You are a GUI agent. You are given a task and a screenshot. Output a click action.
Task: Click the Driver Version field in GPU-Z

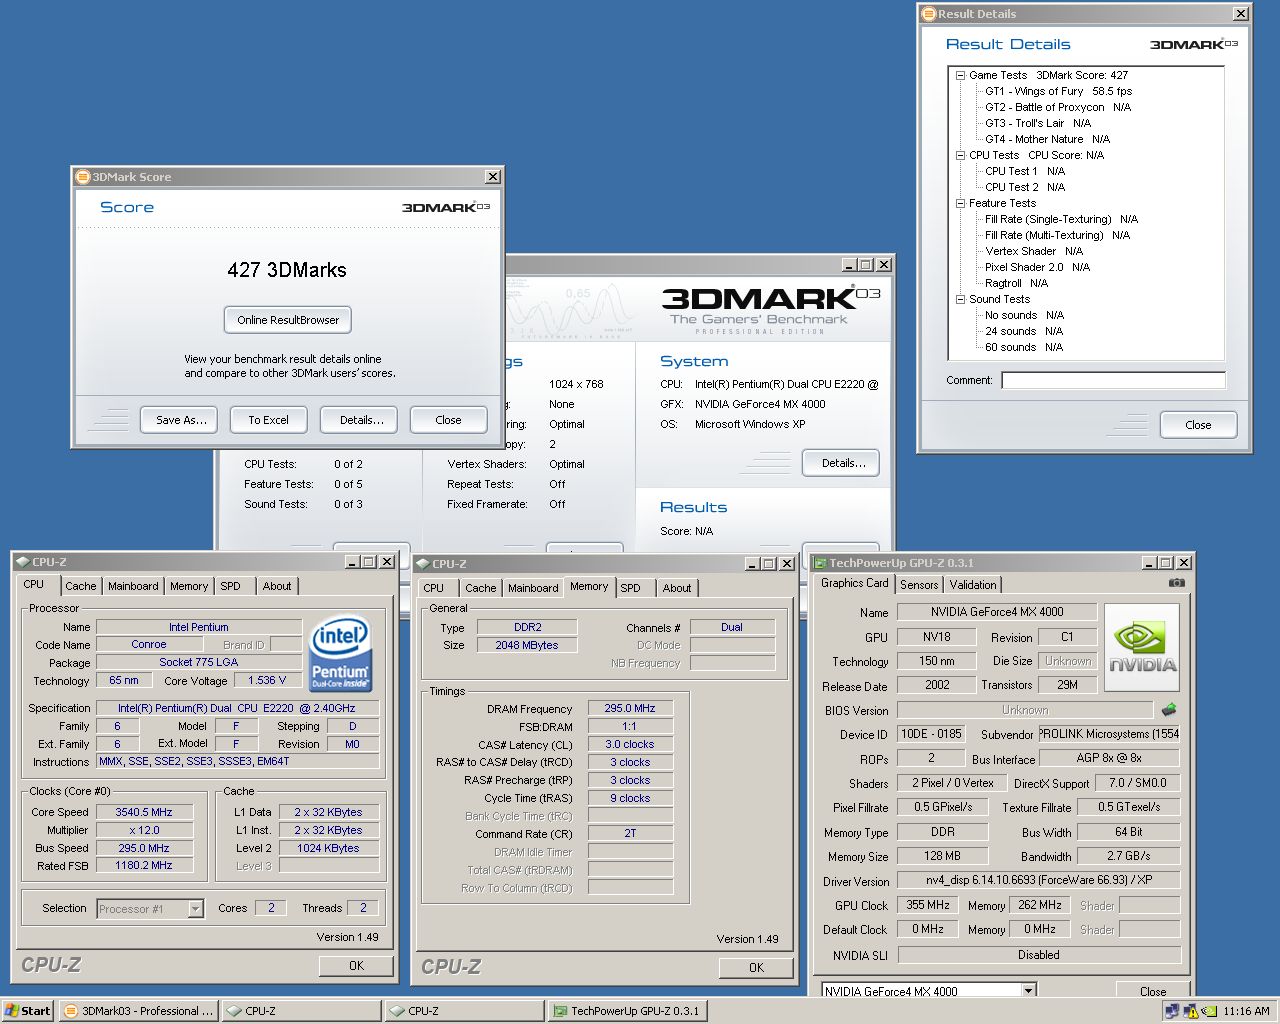[1039, 881]
